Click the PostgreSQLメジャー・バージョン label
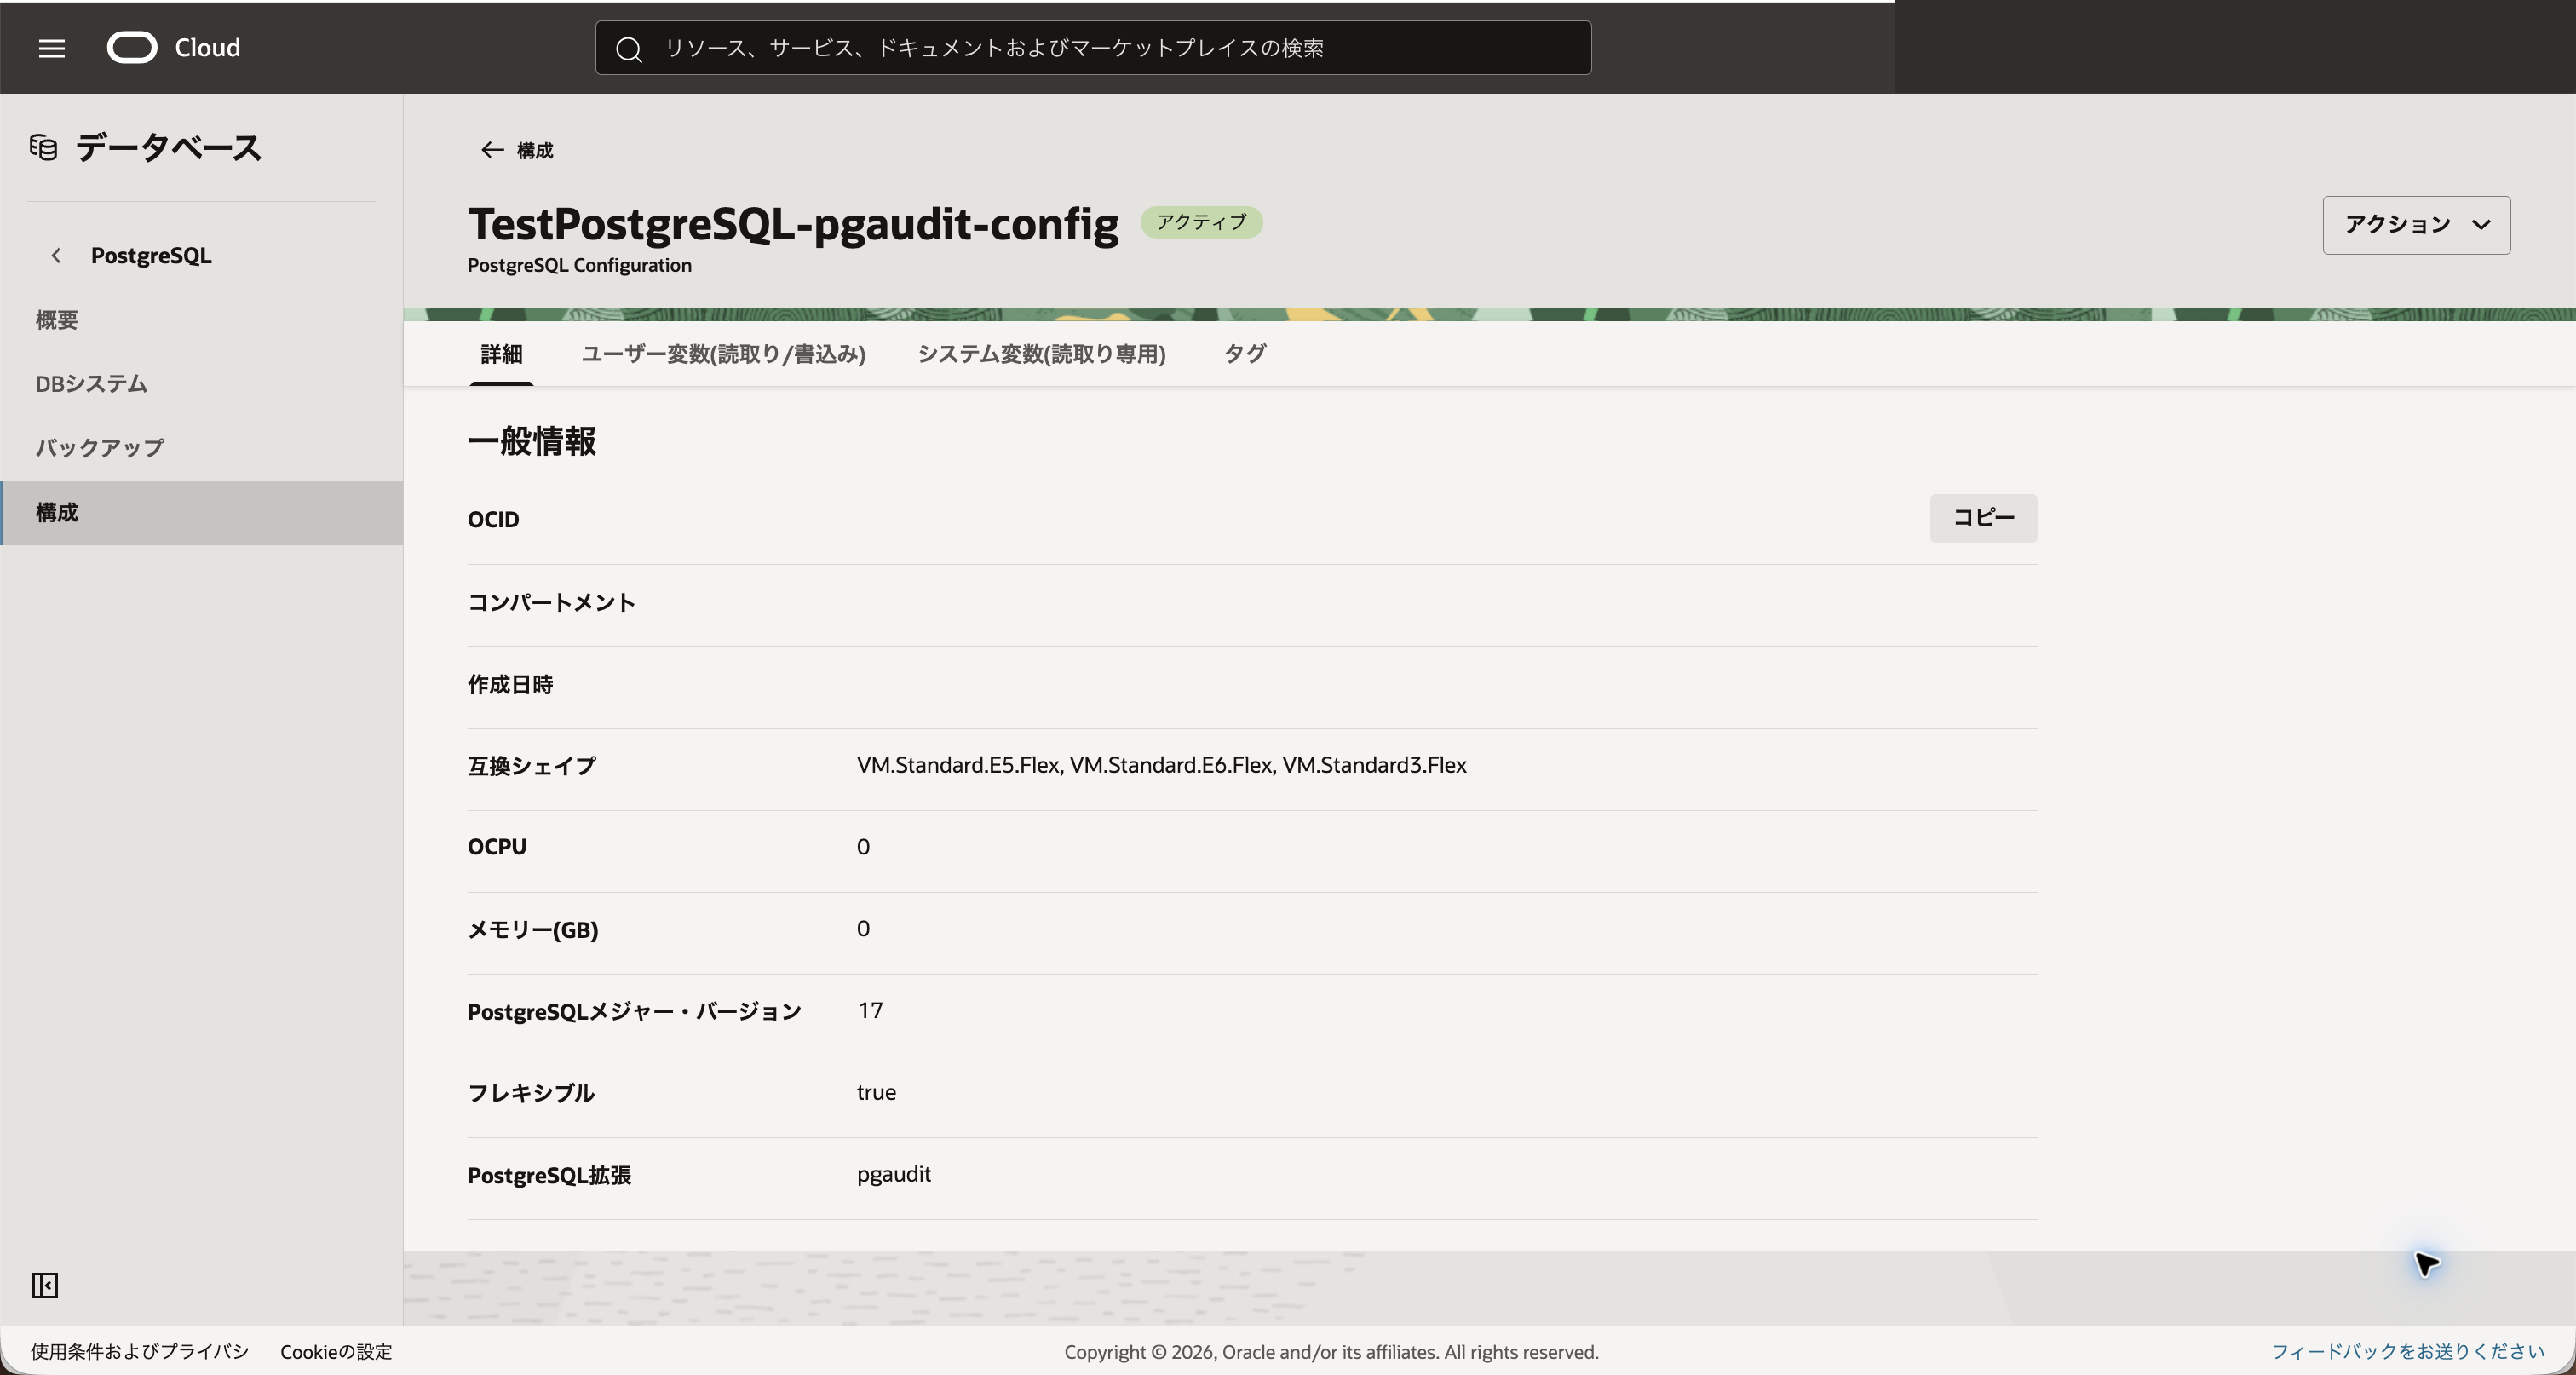Viewport: 2576px width, 1375px height. click(x=634, y=1012)
